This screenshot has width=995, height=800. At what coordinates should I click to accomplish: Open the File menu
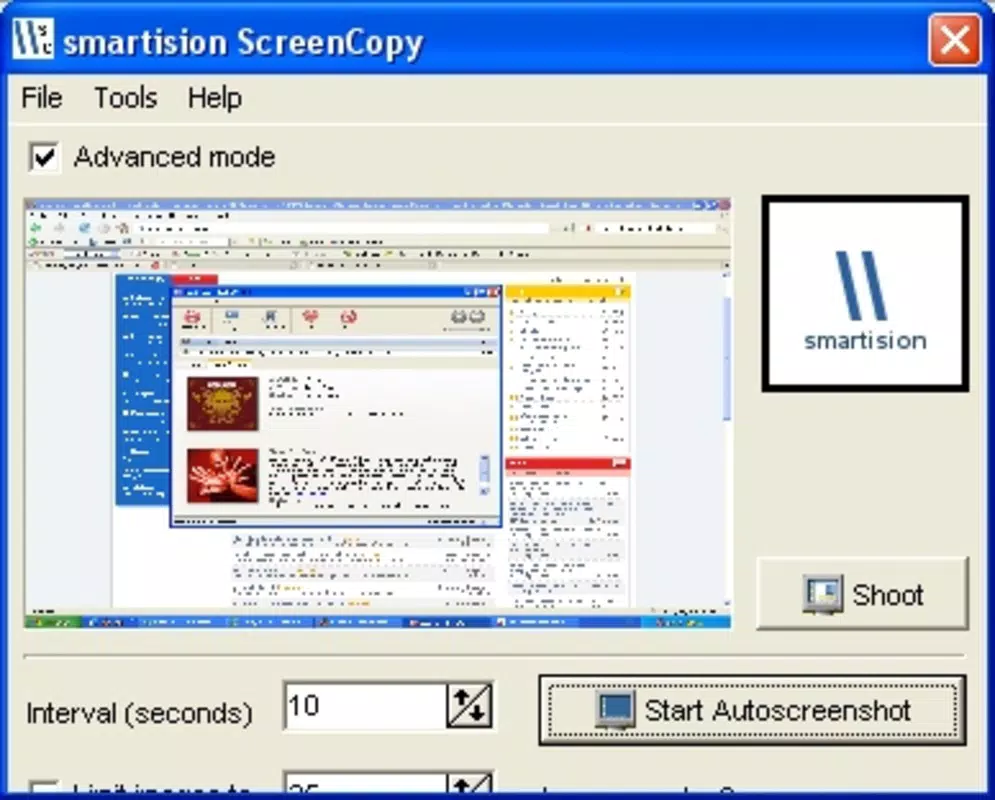(x=42, y=98)
